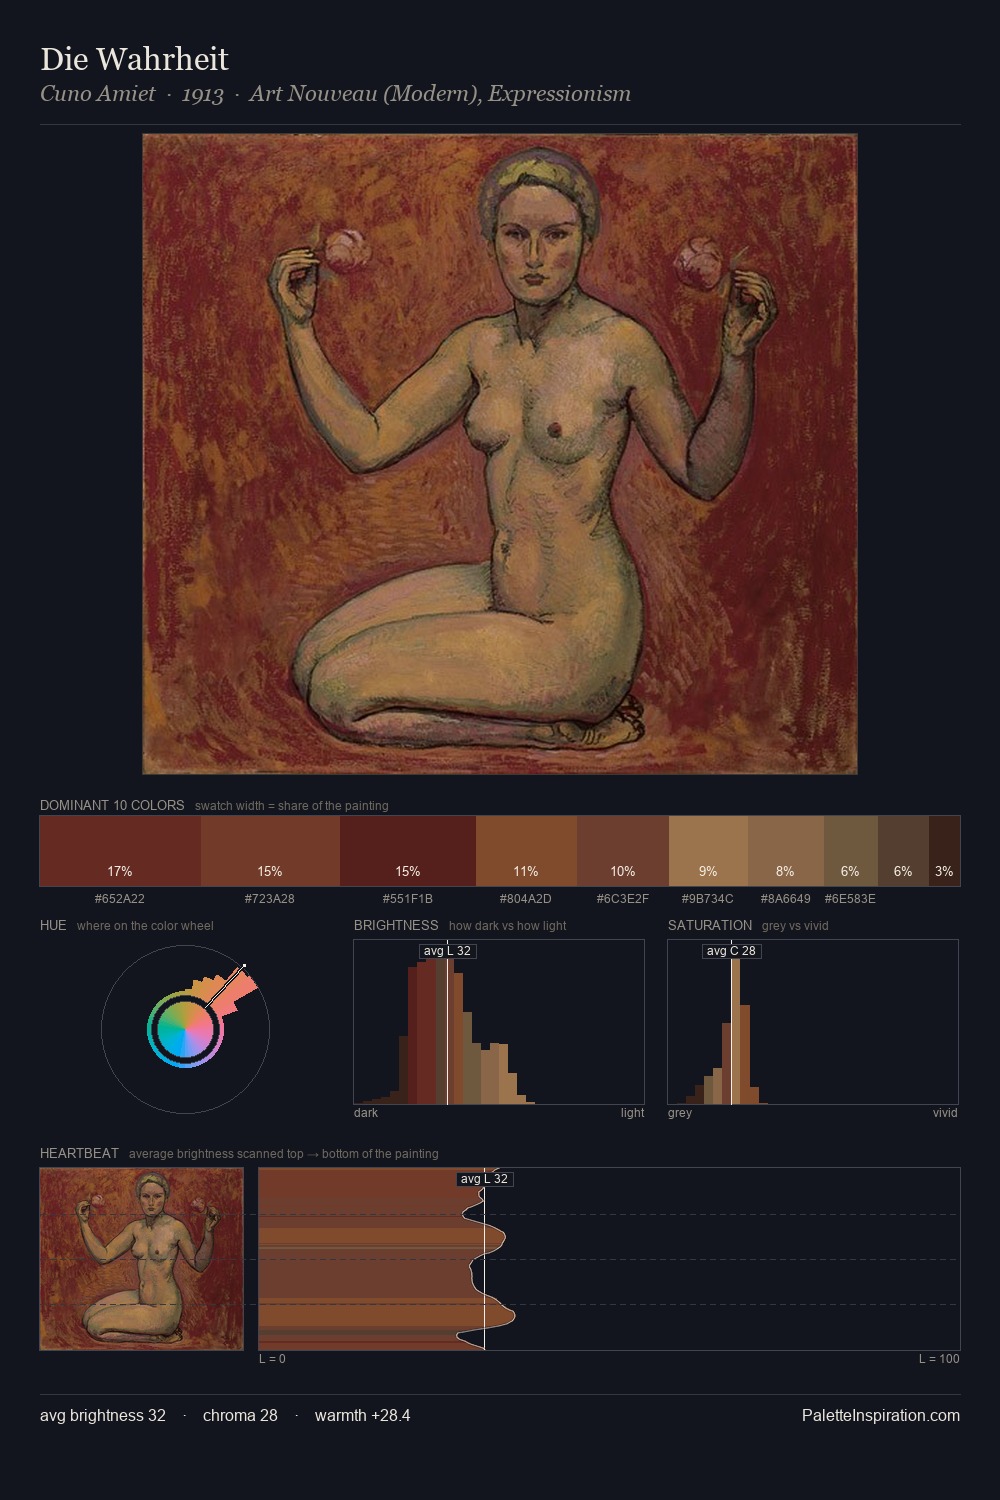Click the 'SATURATION' section heading

tap(710, 925)
